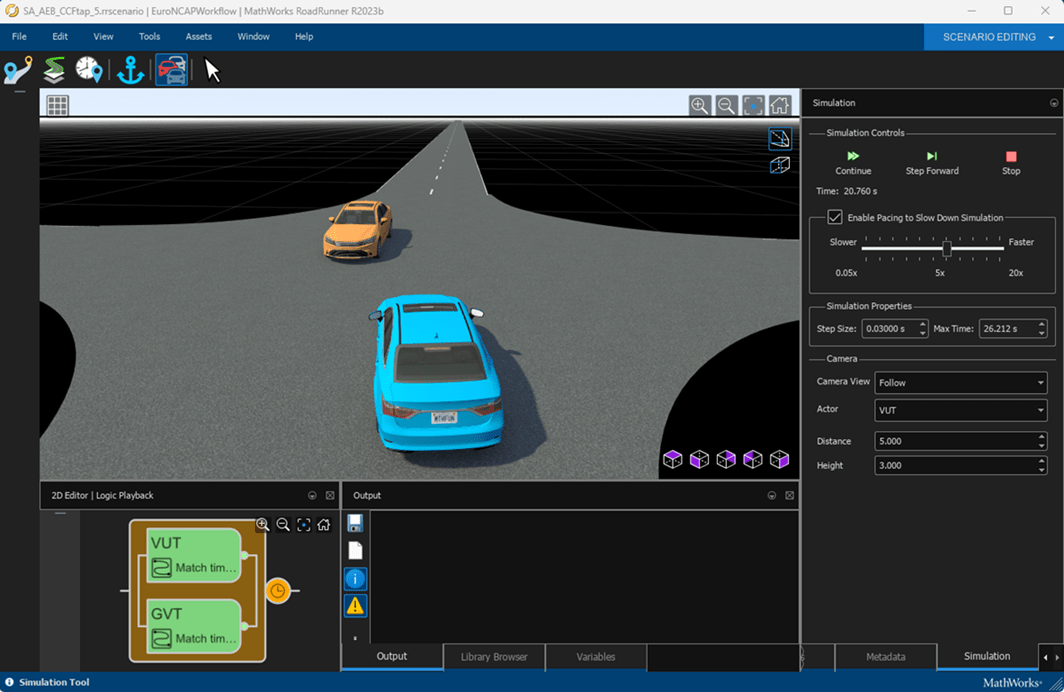Image resolution: width=1064 pixels, height=692 pixels.
Task: Switch to the Library Browser tab
Action: pyautogui.click(x=494, y=657)
